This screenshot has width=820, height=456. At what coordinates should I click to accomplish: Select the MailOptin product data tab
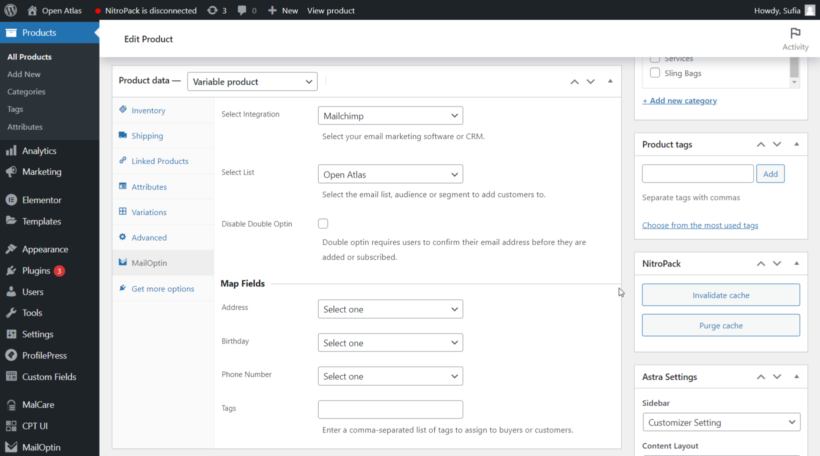click(x=163, y=263)
